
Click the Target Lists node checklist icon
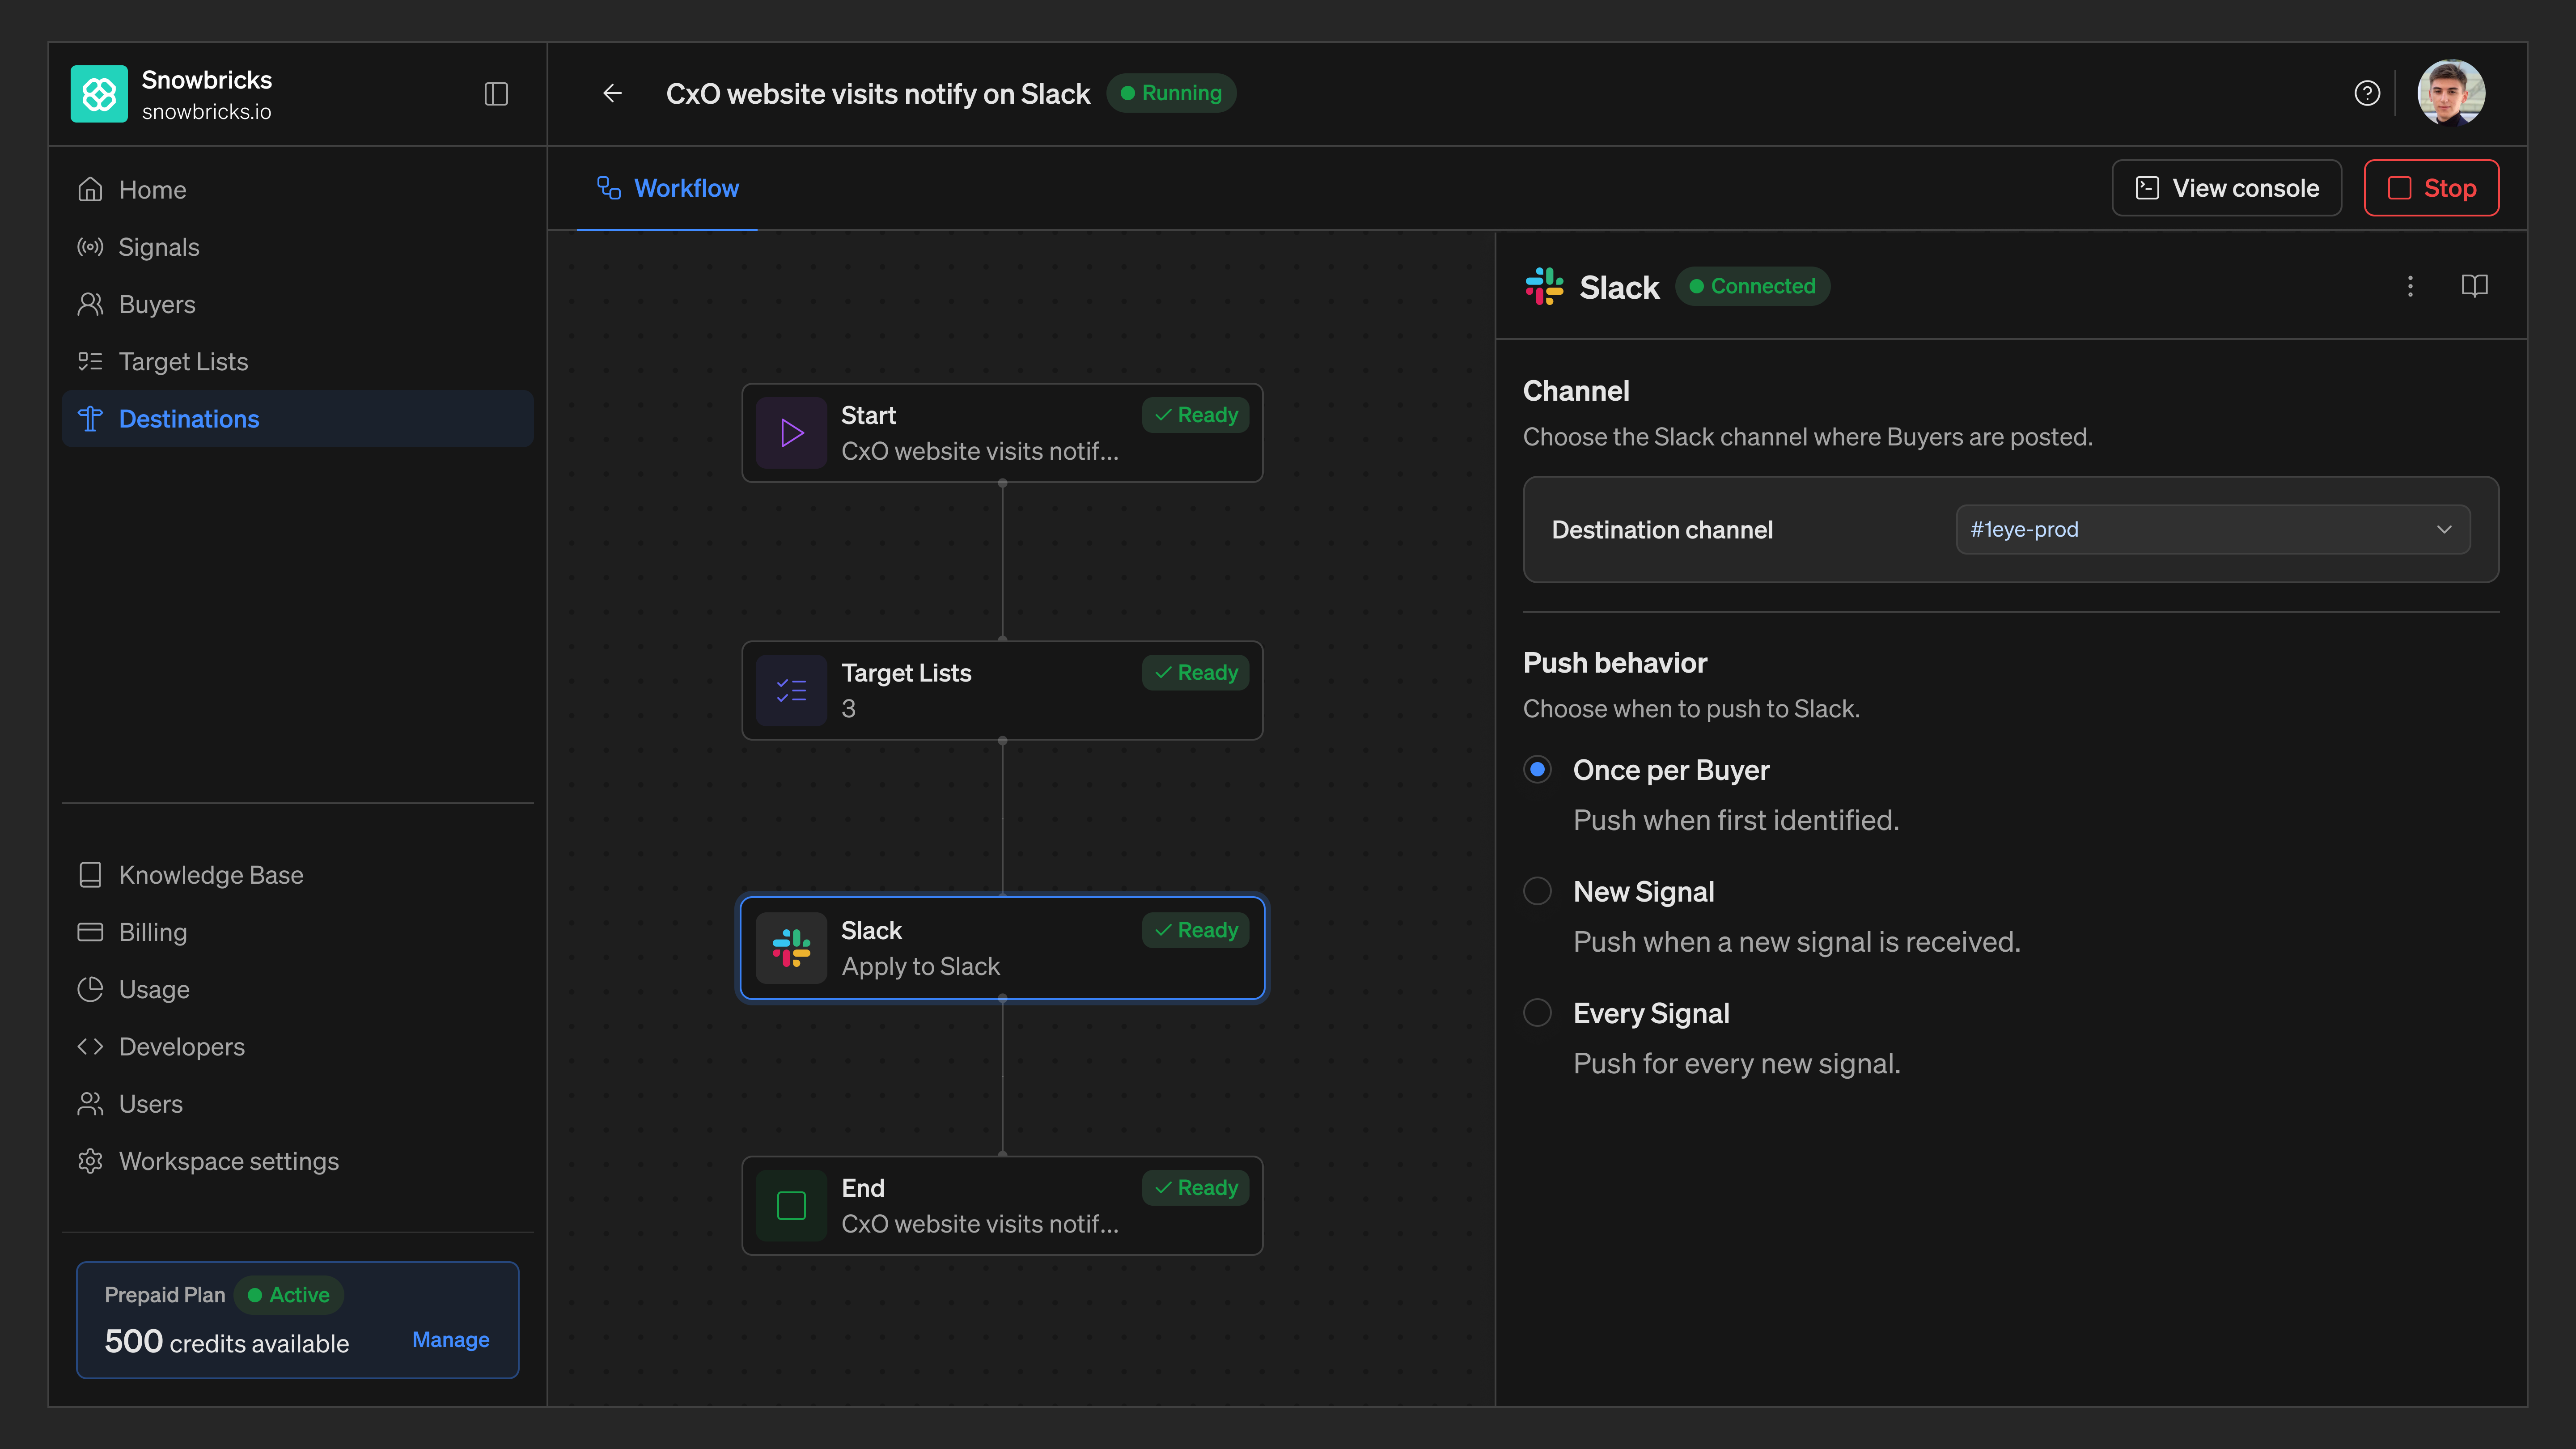(x=791, y=690)
